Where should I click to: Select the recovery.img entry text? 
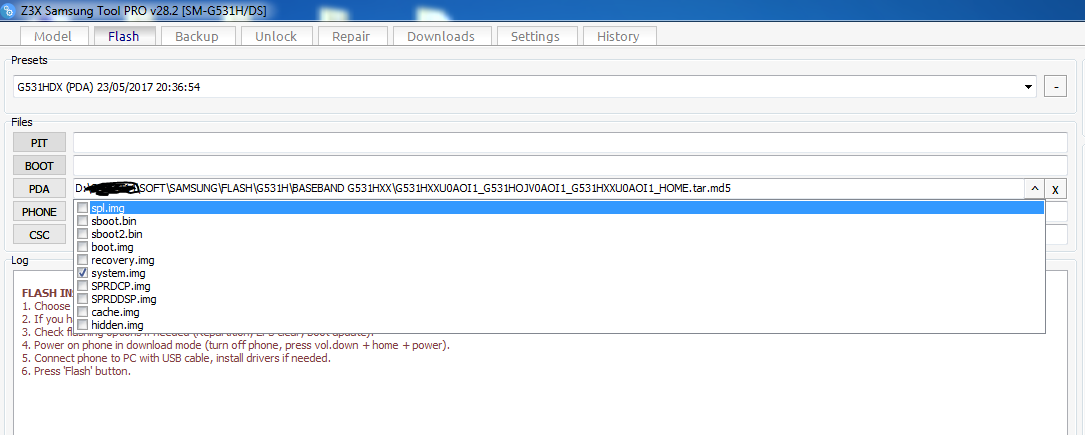tap(122, 260)
